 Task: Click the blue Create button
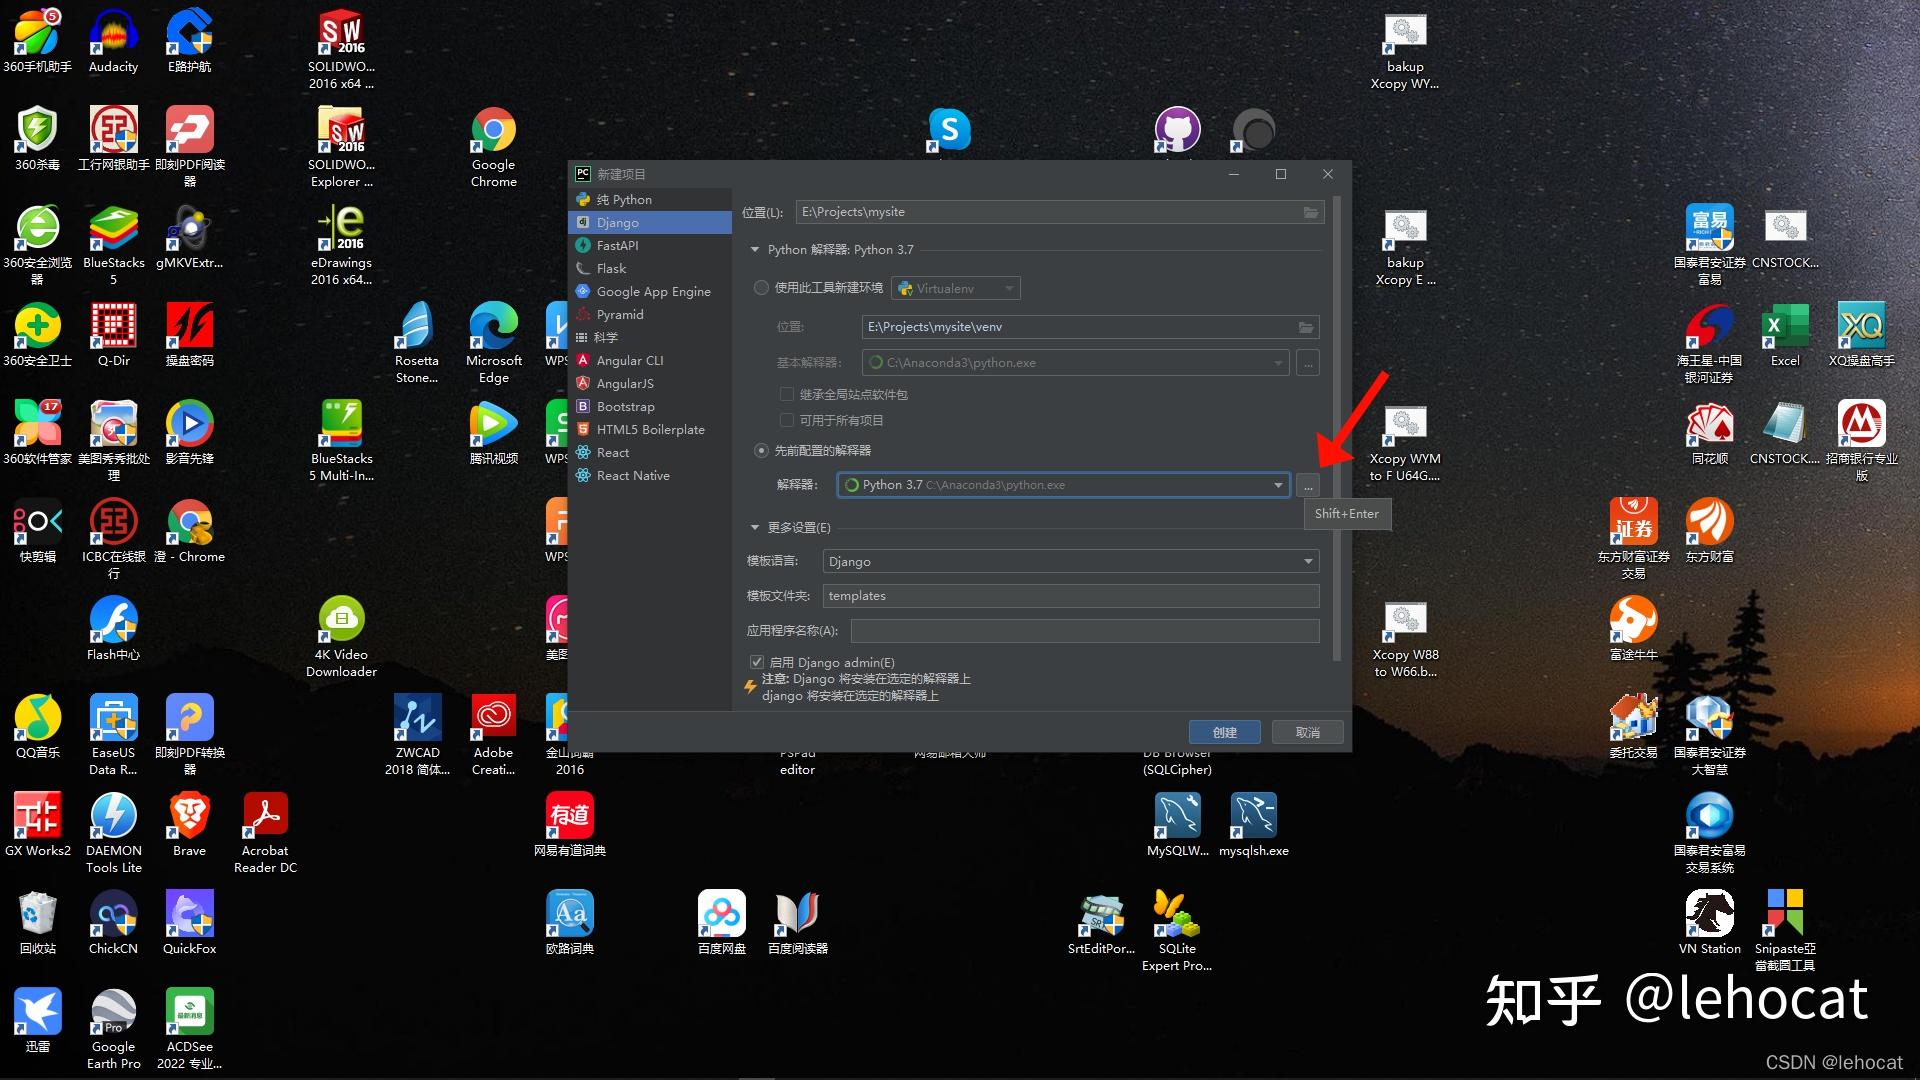click(x=1224, y=732)
